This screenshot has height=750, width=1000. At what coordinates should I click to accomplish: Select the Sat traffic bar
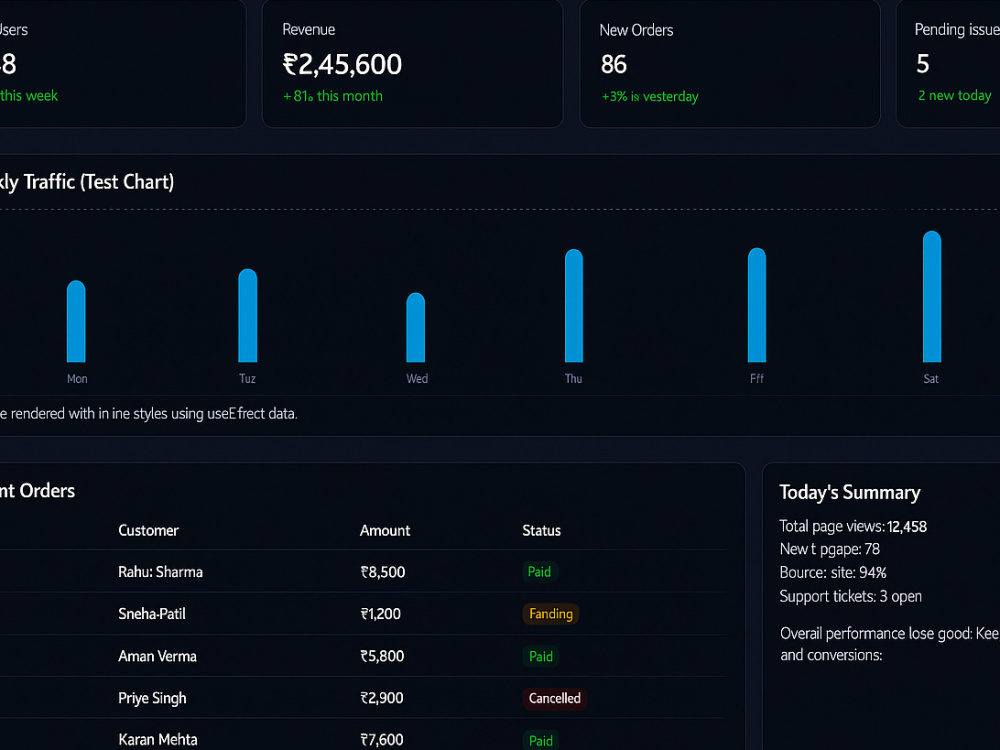(932, 297)
